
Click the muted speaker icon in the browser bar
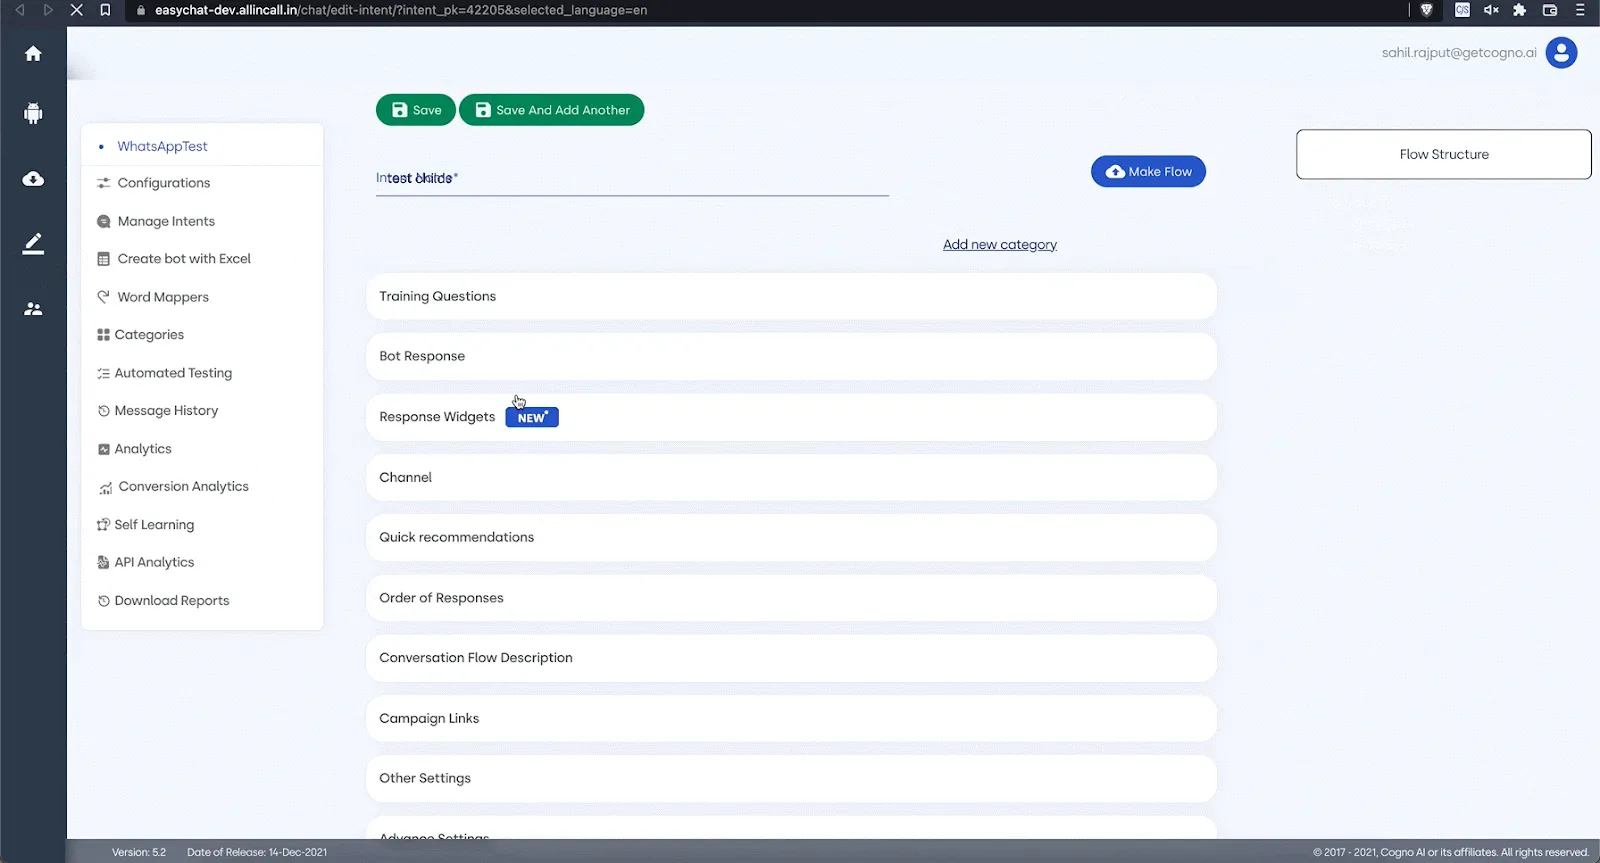click(1491, 10)
